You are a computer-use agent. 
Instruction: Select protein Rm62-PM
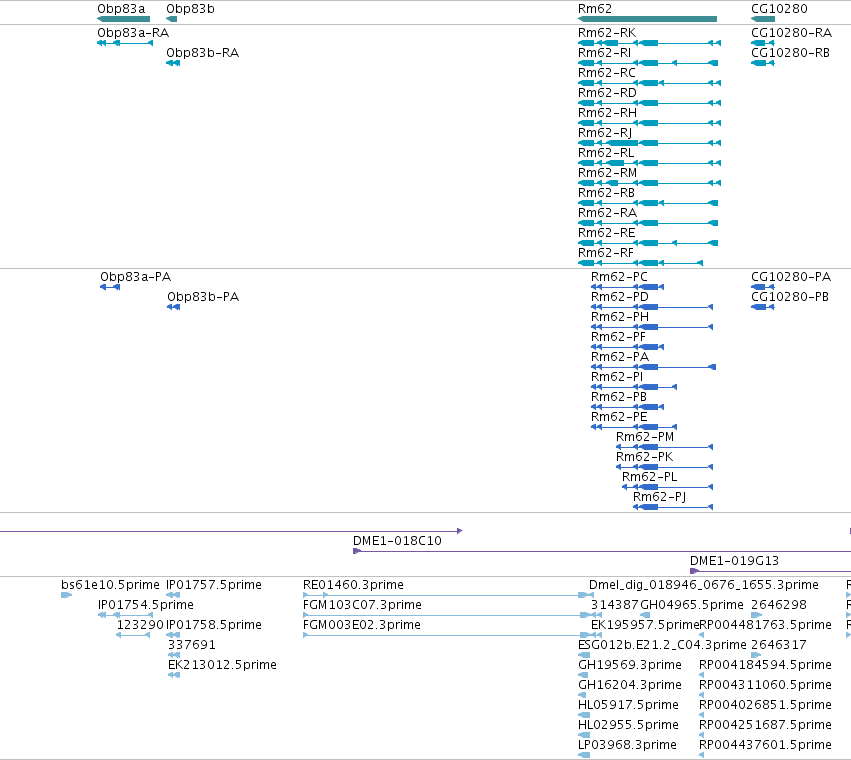click(x=664, y=447)
